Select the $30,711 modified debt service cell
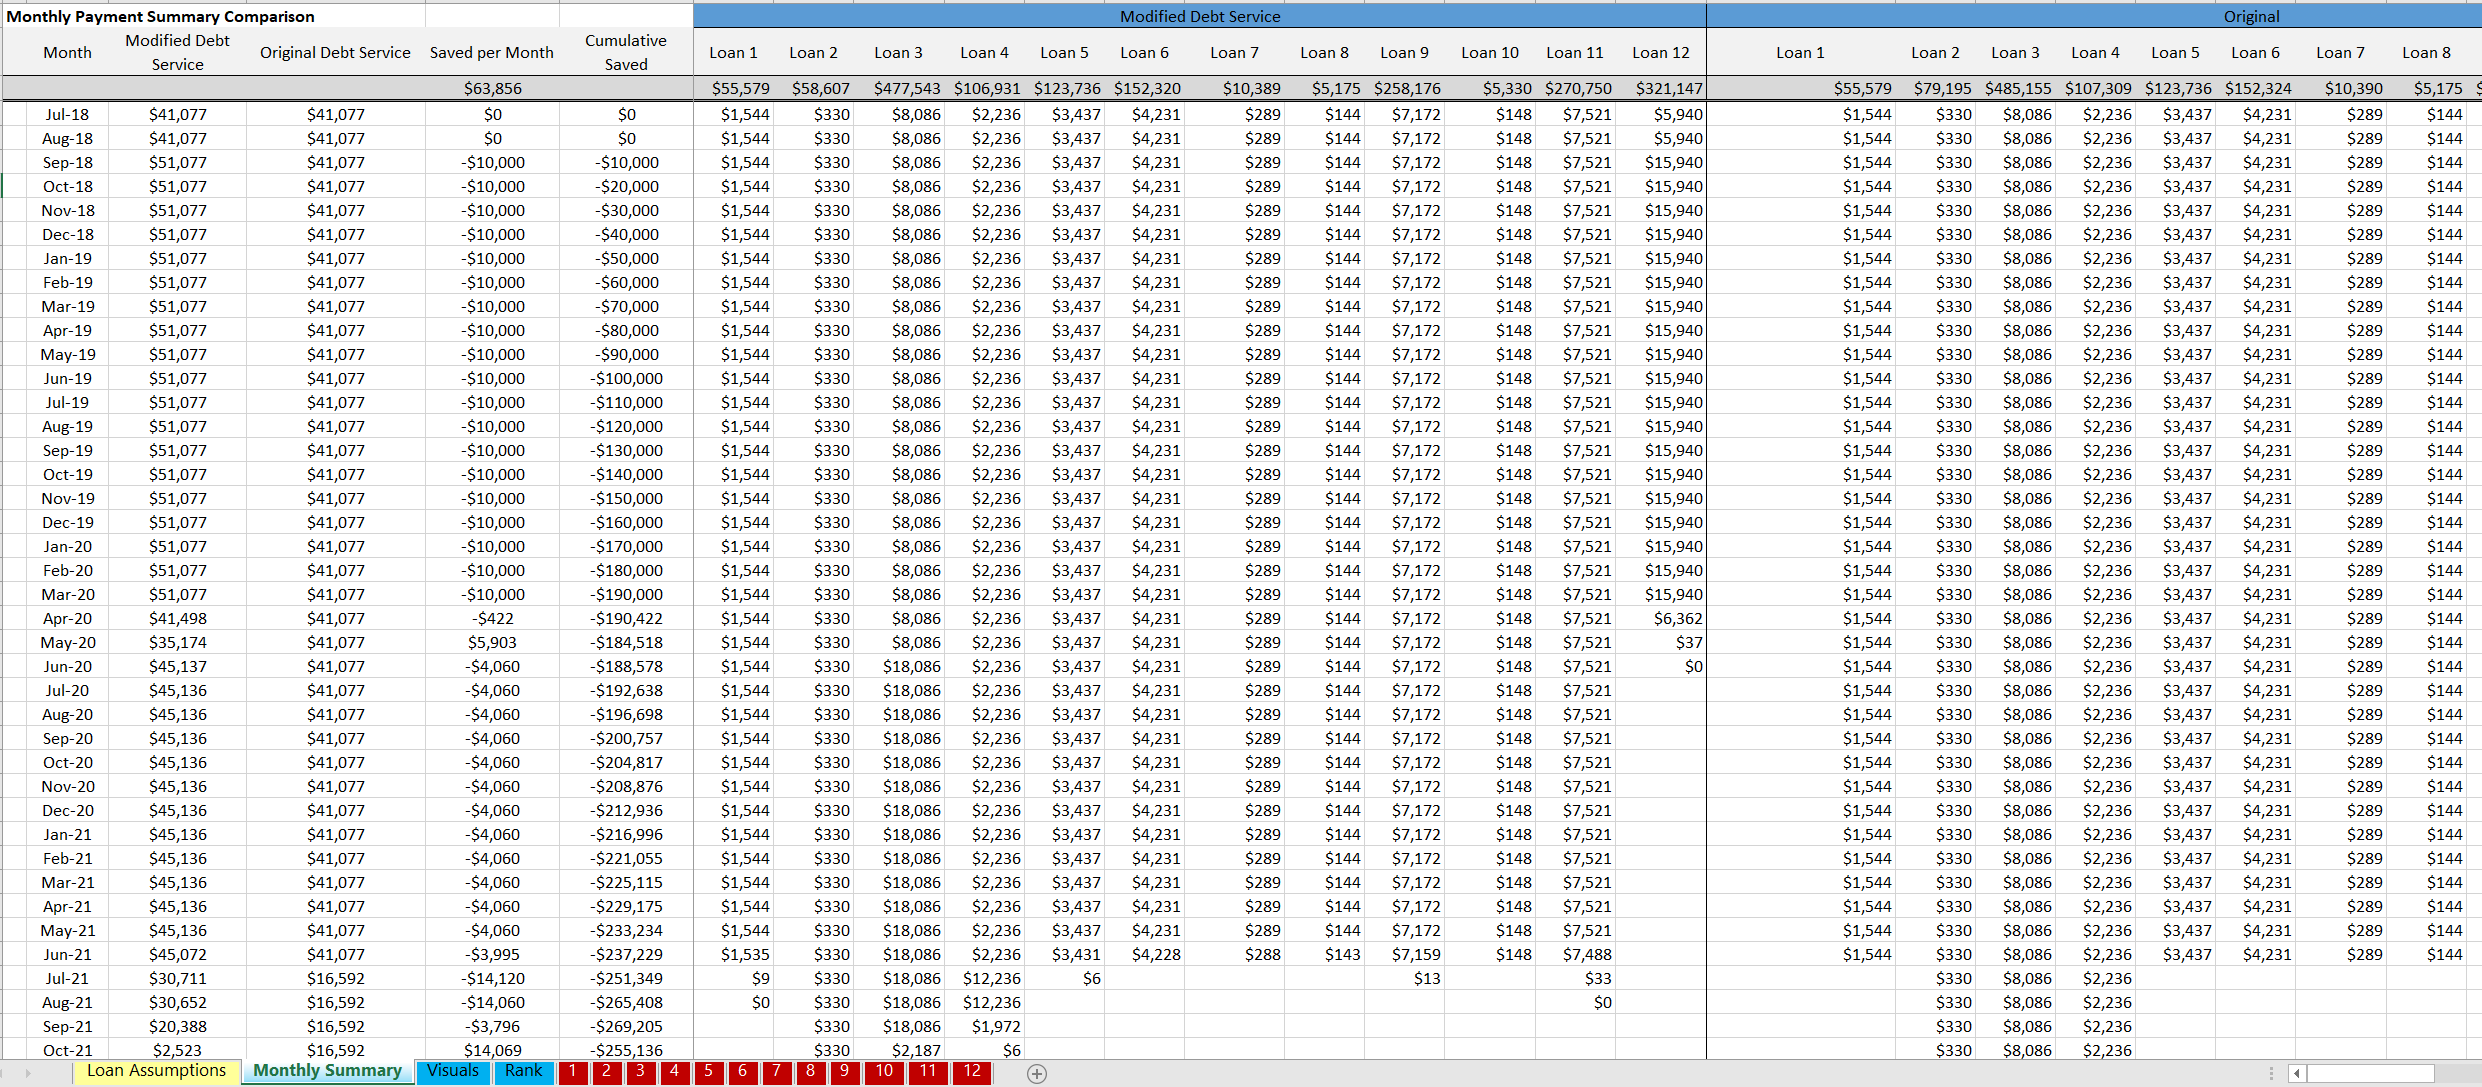Viewport: 2482px width, 1087px height. point(177,978)
